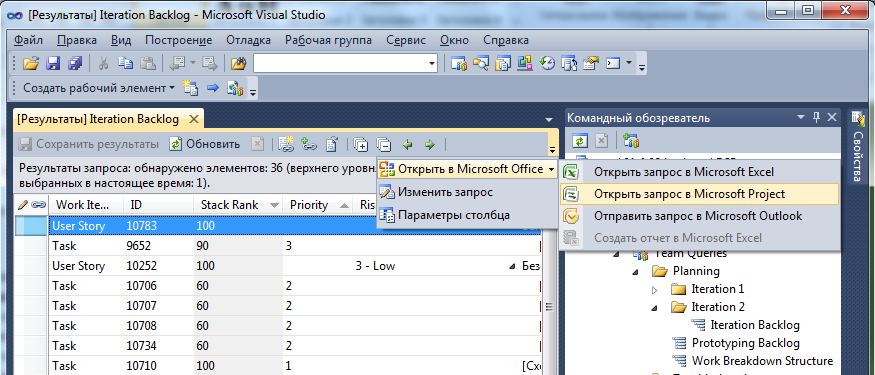The image size is (875, 375).
Task: Click the Paste clipboard icon
Action: (147, 64)
